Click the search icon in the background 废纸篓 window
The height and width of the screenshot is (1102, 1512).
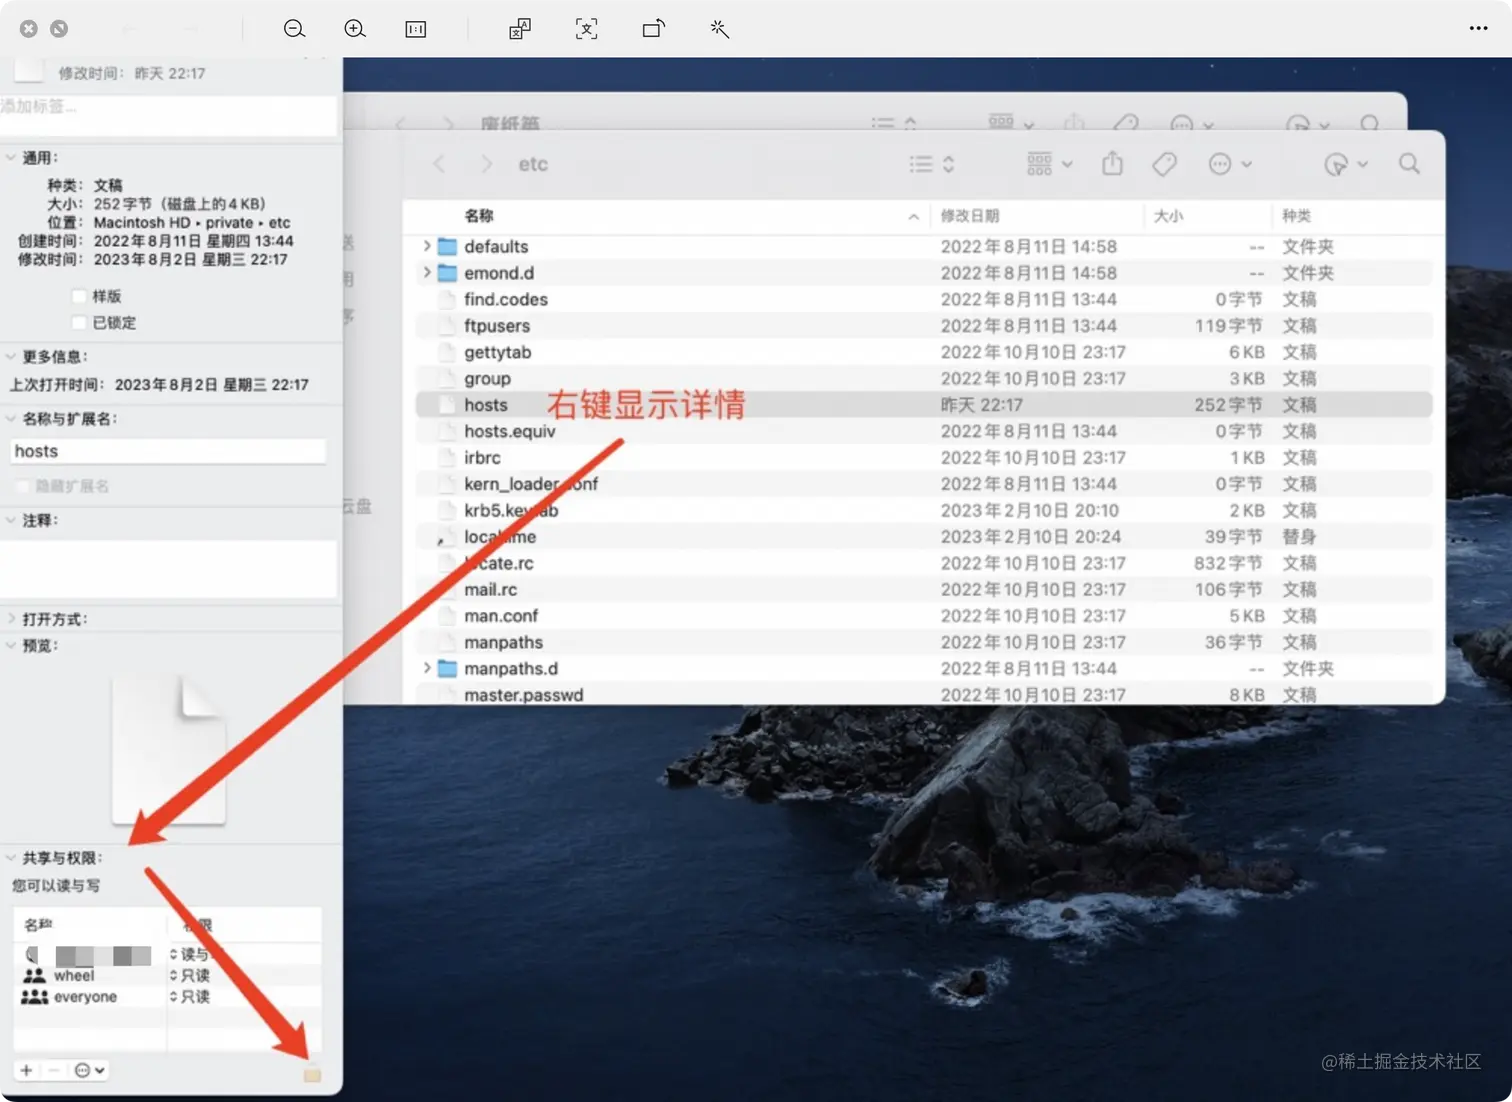[x=1370, y=123]
